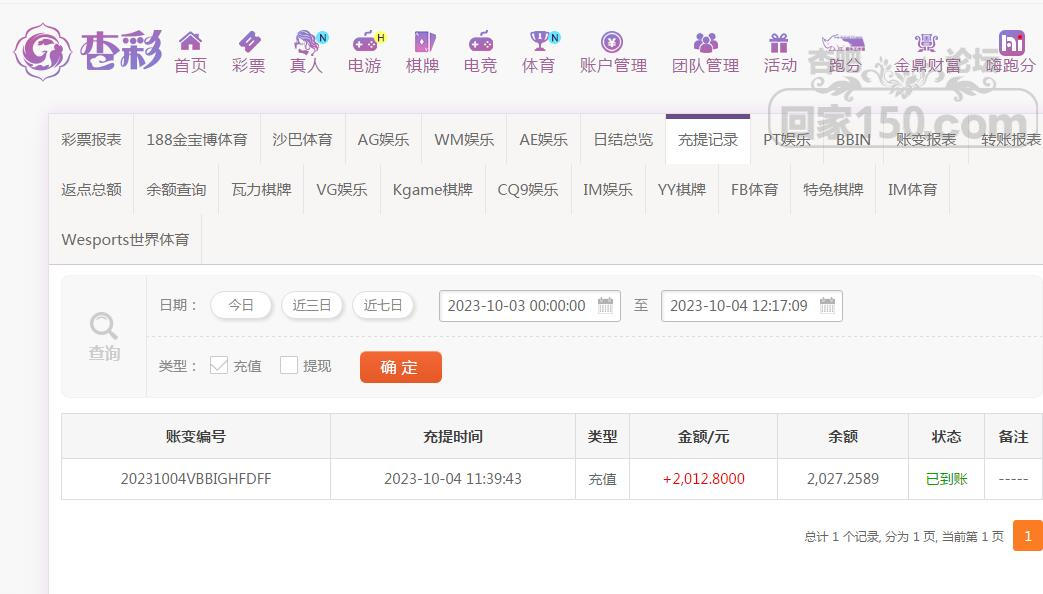The height and width of the screenshot is (594, 1043).
Task: Click the 首页 home icon
Action: pos(190,42)
